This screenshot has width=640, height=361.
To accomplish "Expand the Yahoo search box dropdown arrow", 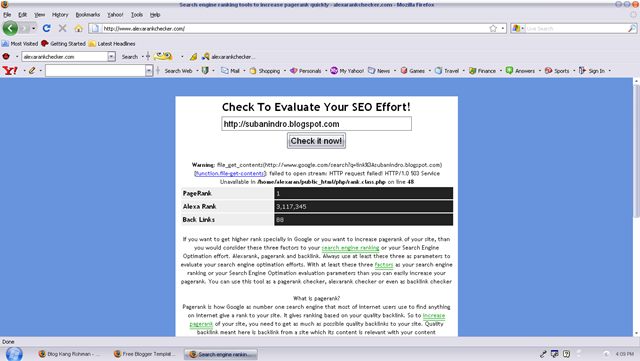I will (149, 71).
